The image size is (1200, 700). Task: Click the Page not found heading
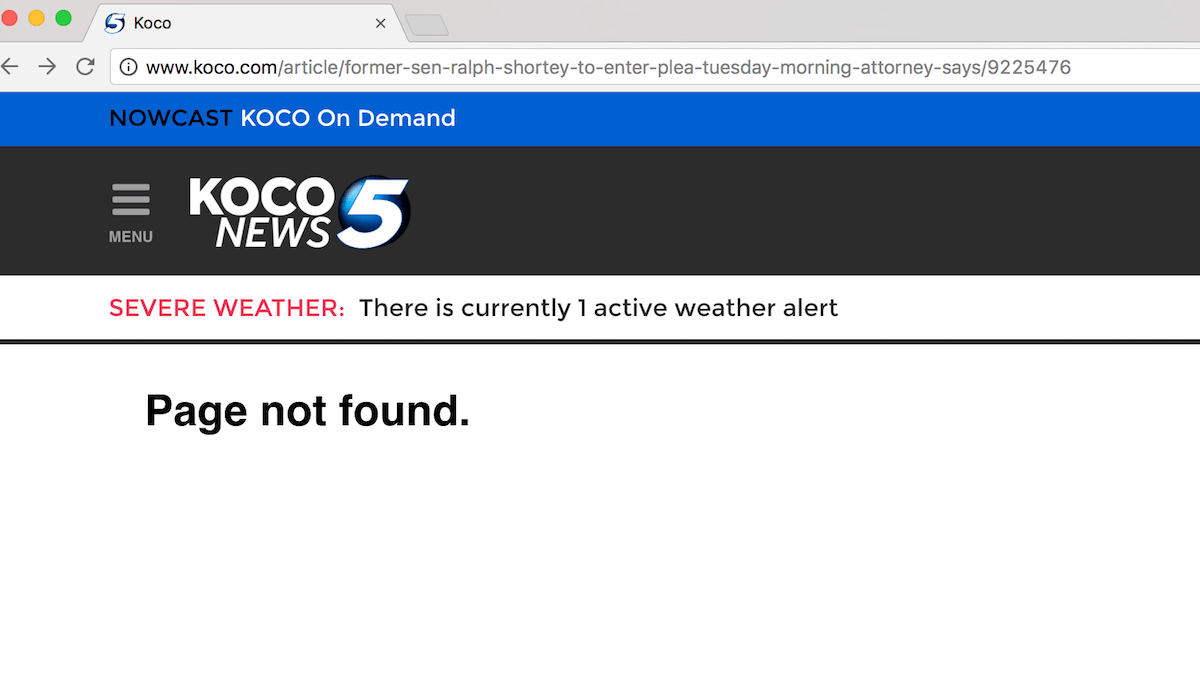click(308, 410)
